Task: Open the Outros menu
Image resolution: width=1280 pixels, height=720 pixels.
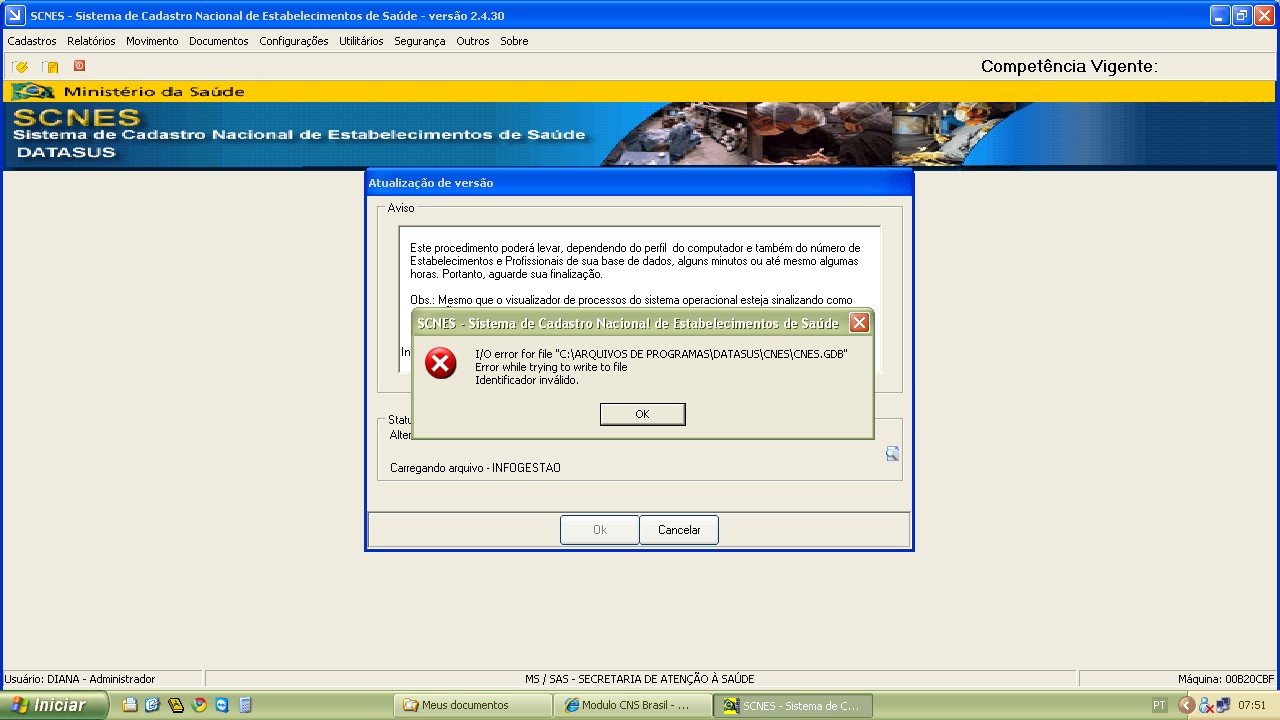Action: coord(473,41)
